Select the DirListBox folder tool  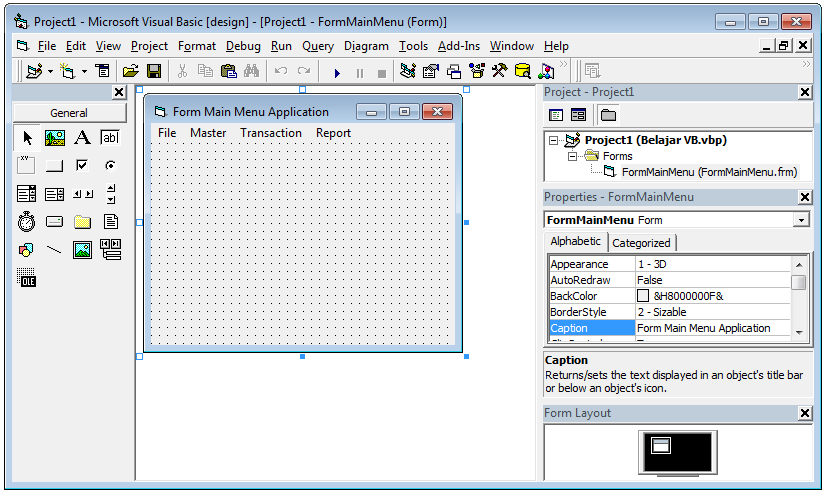[82, 222]
